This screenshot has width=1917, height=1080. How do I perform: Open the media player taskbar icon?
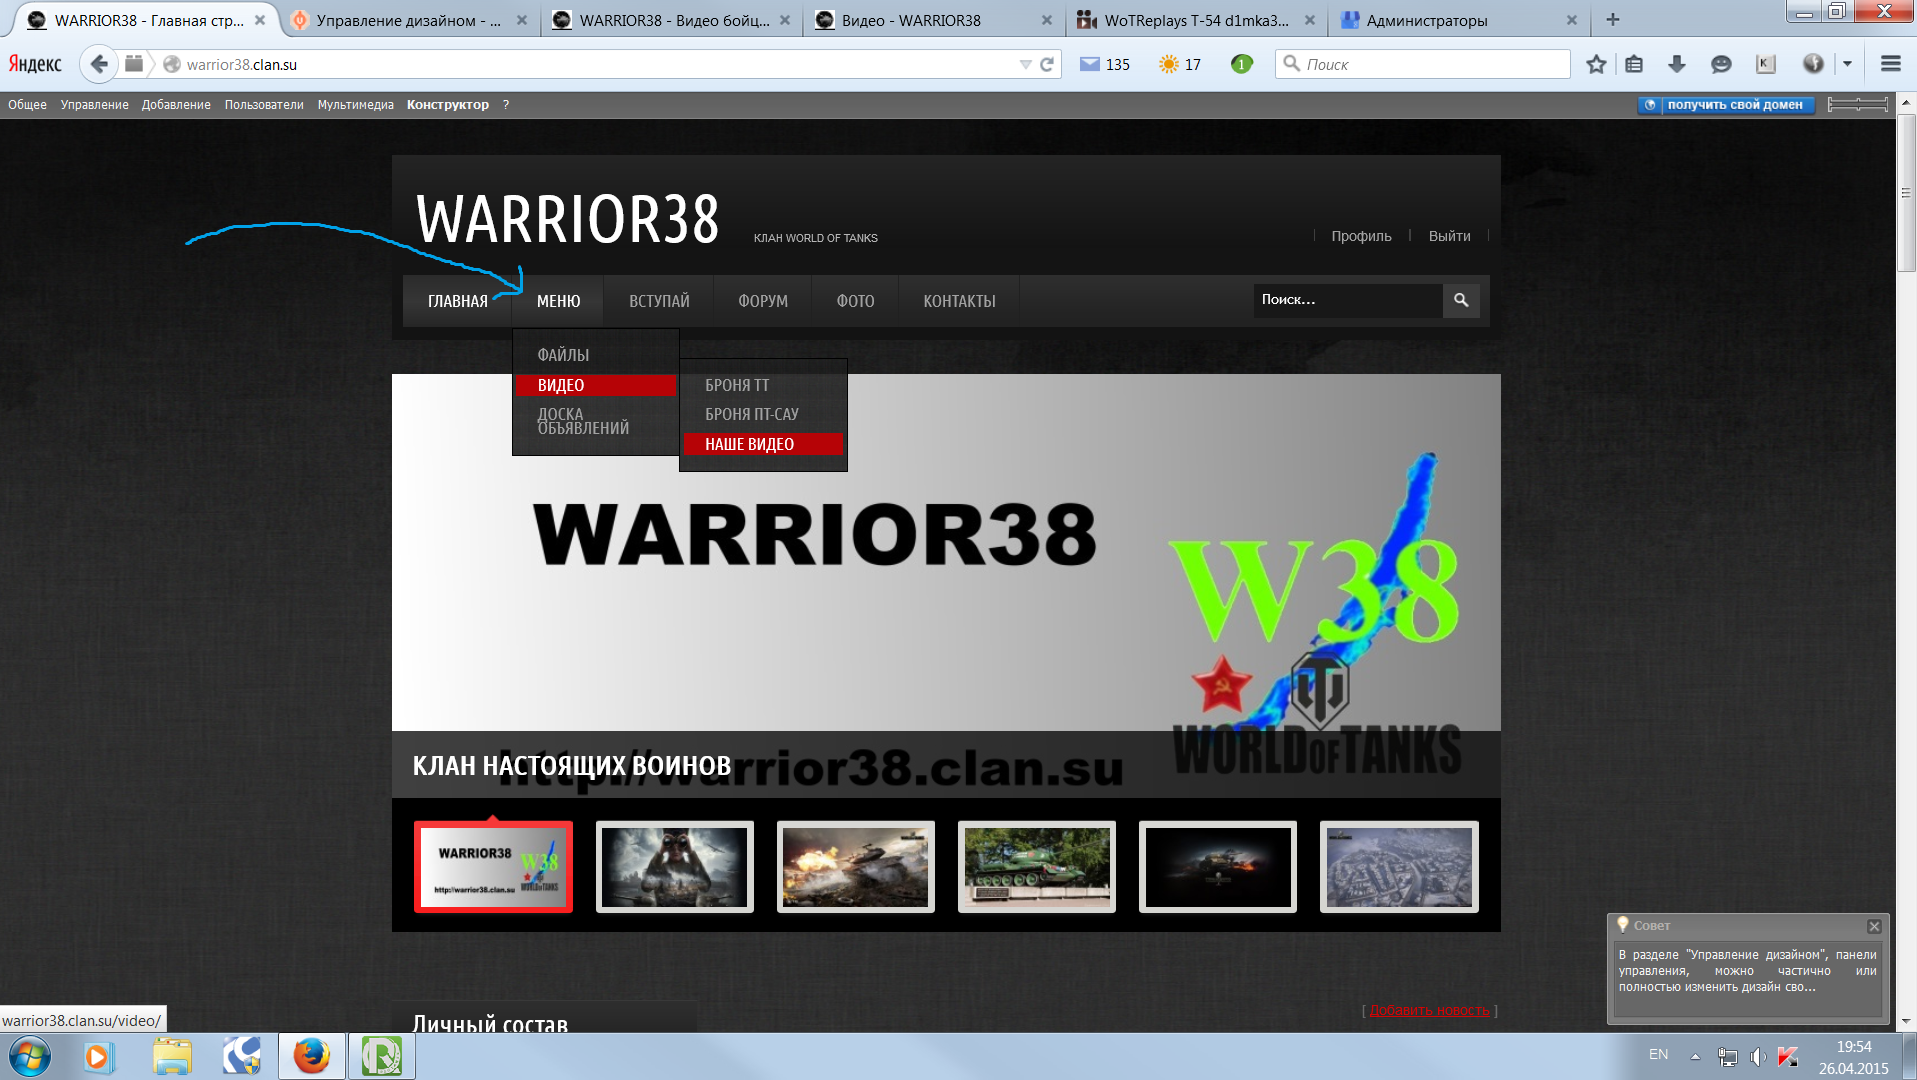(x=98, y=1056)
